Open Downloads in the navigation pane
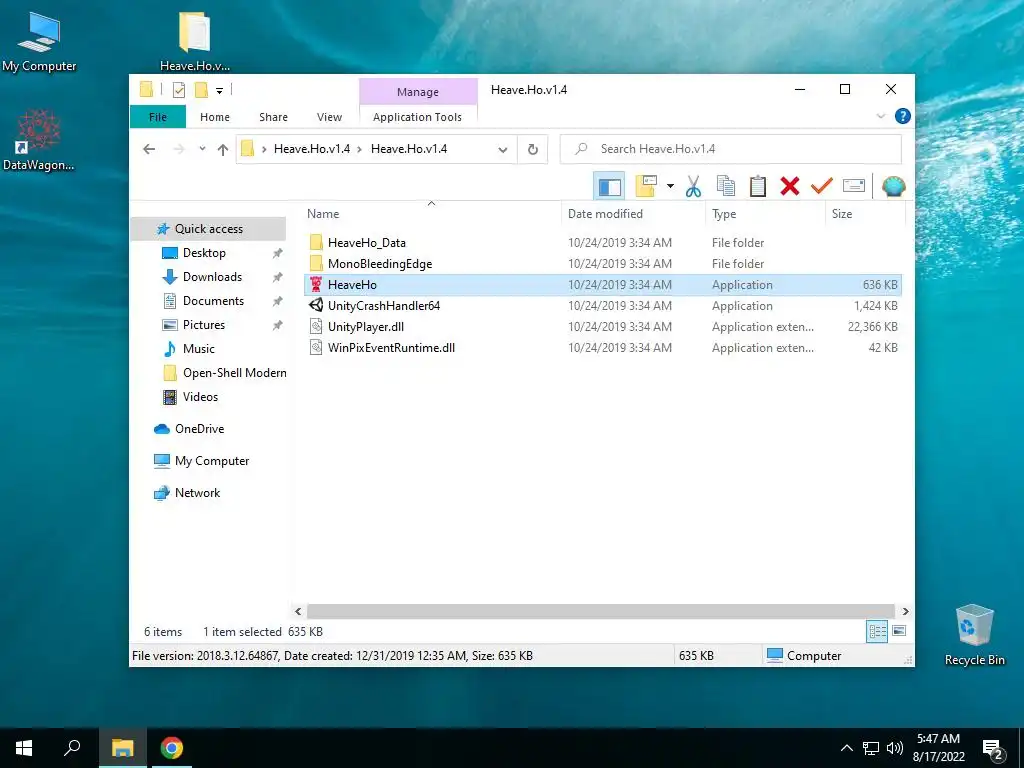1024x768 pixels. click(x=212, y=277)
